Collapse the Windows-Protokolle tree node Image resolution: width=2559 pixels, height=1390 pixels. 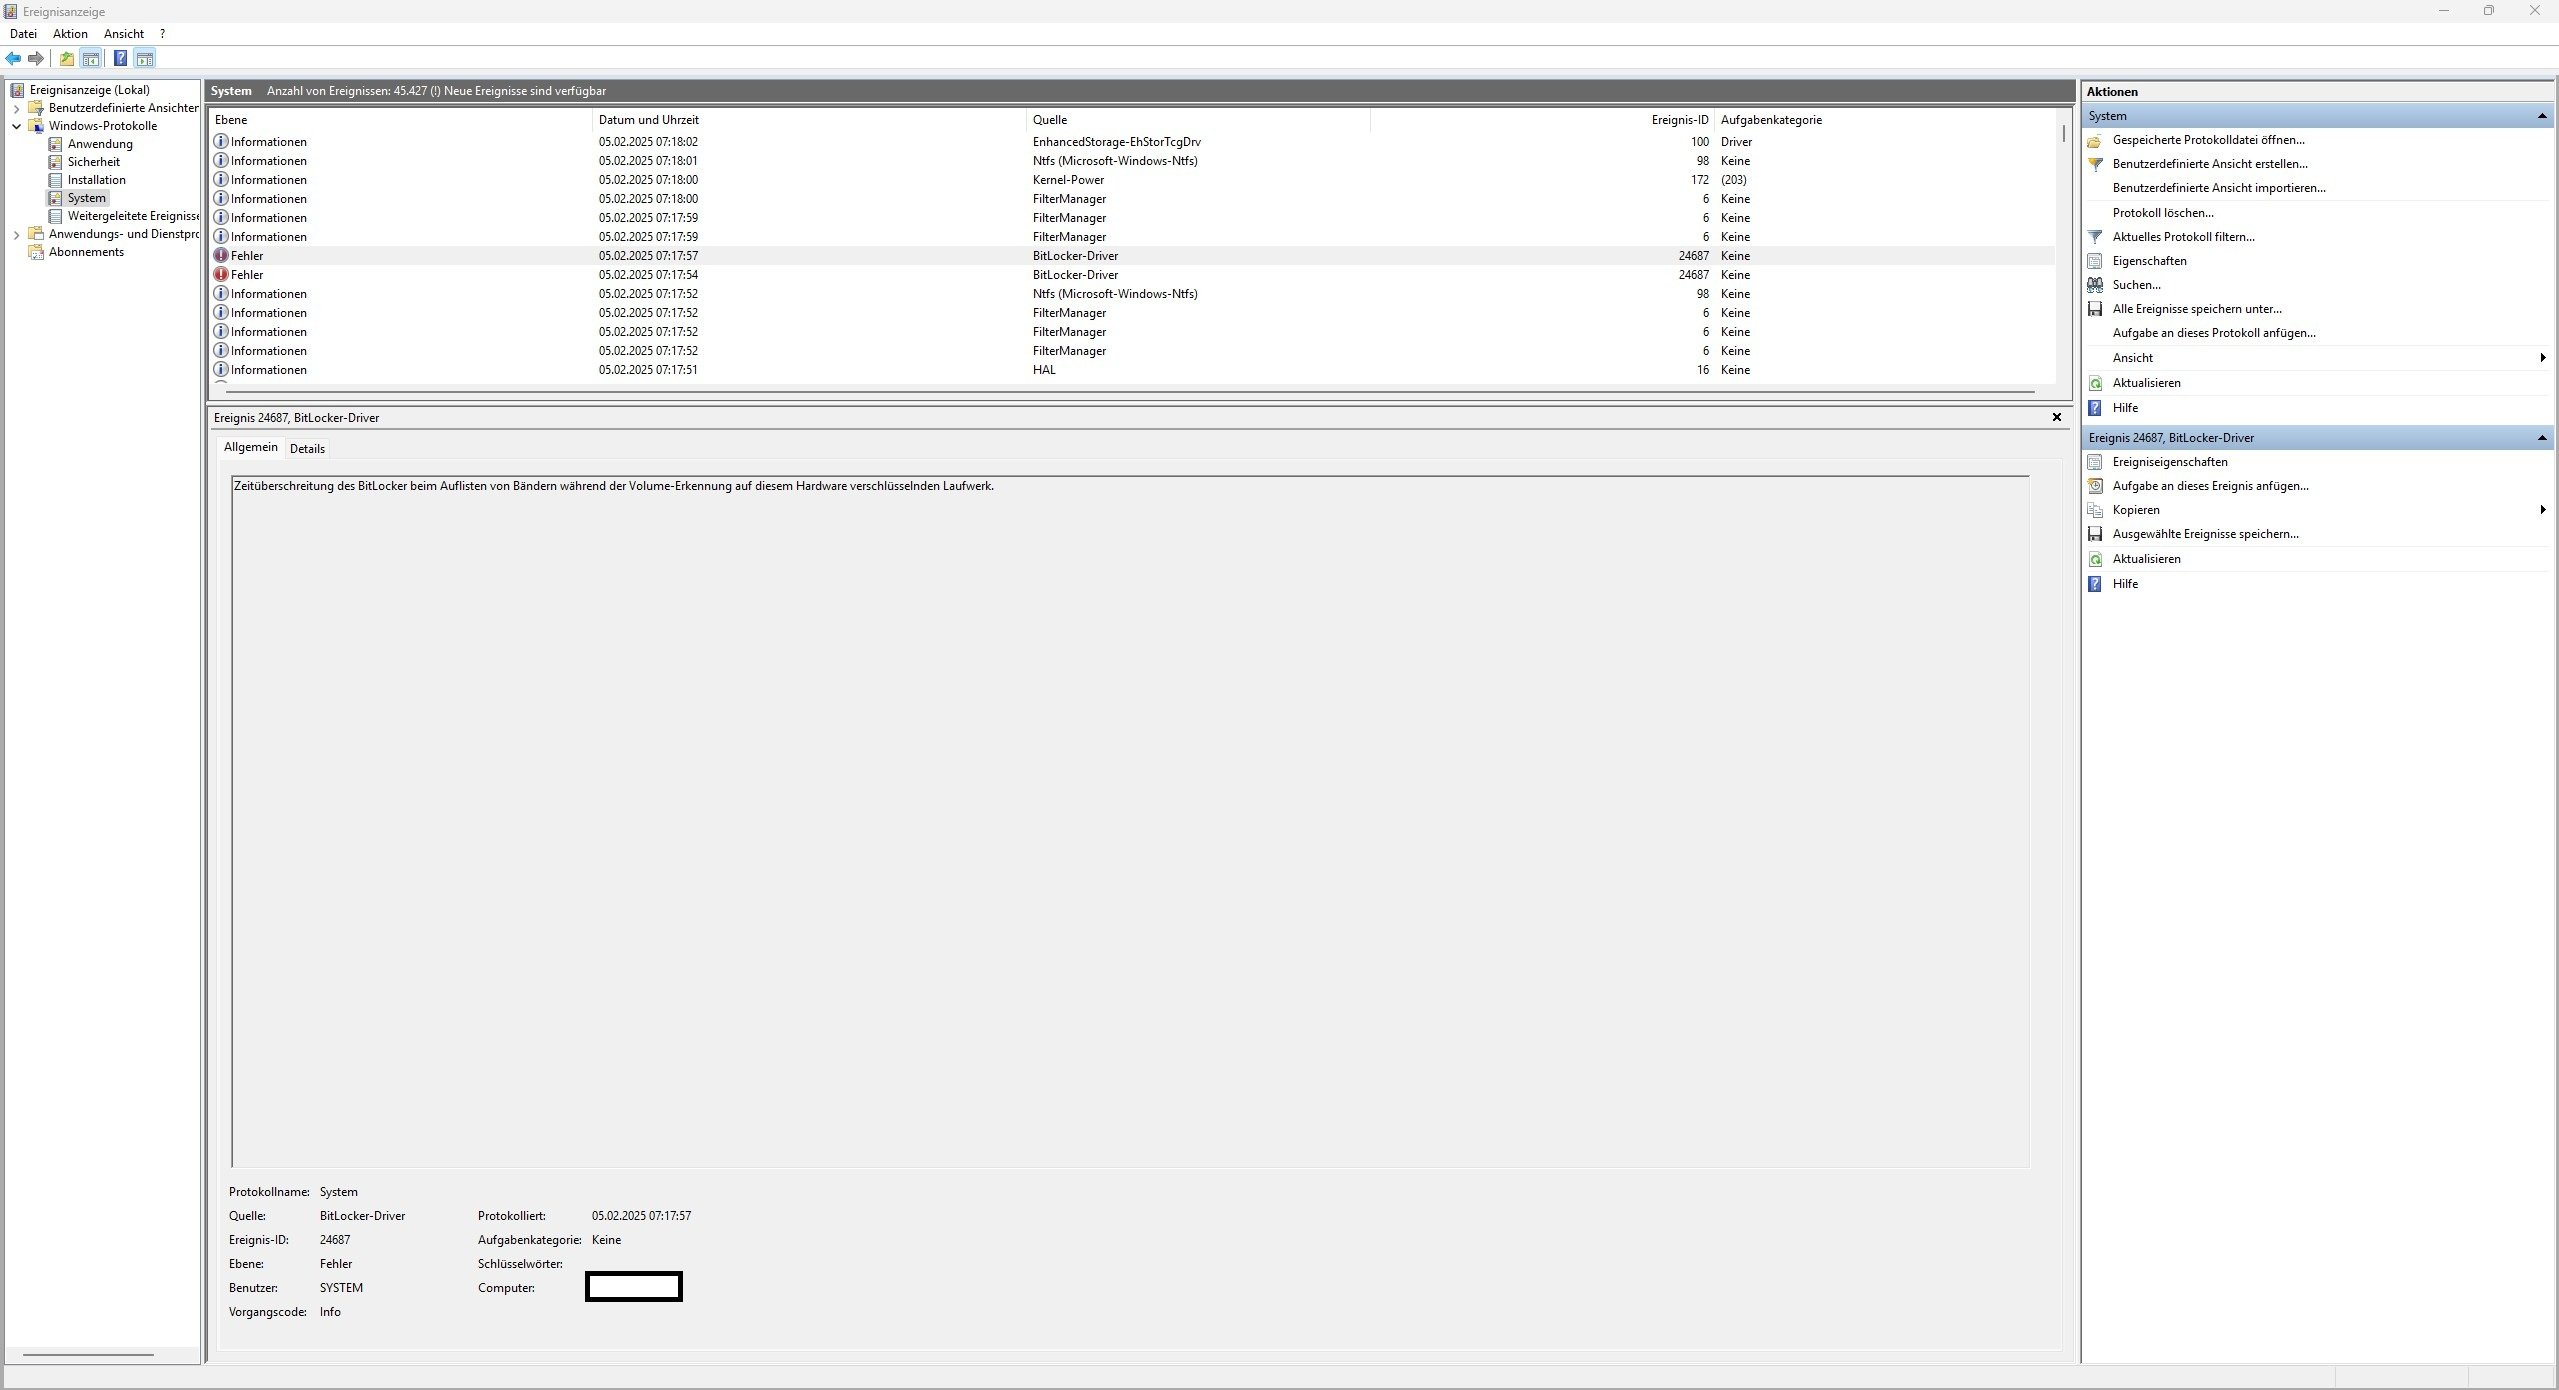tap(17, 126)
